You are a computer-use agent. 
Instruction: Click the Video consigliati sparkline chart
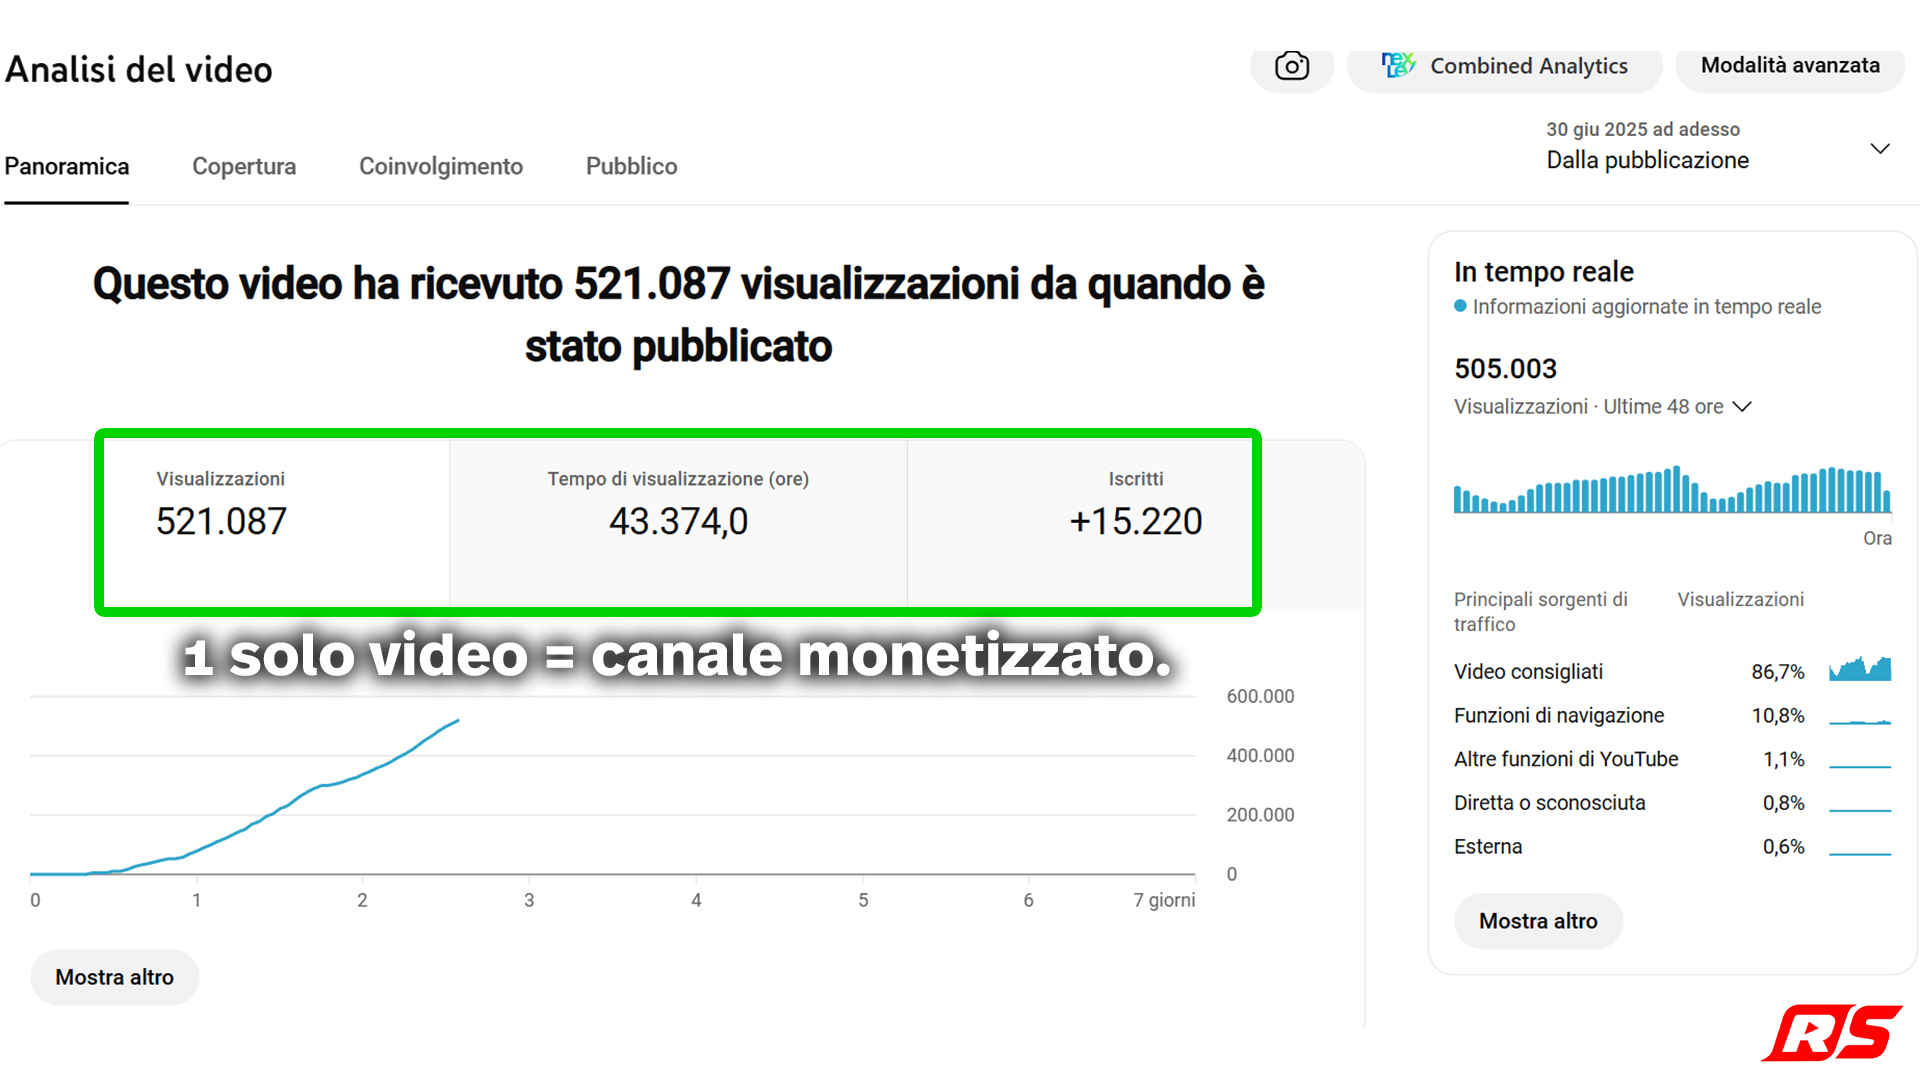click(1860, 669)
